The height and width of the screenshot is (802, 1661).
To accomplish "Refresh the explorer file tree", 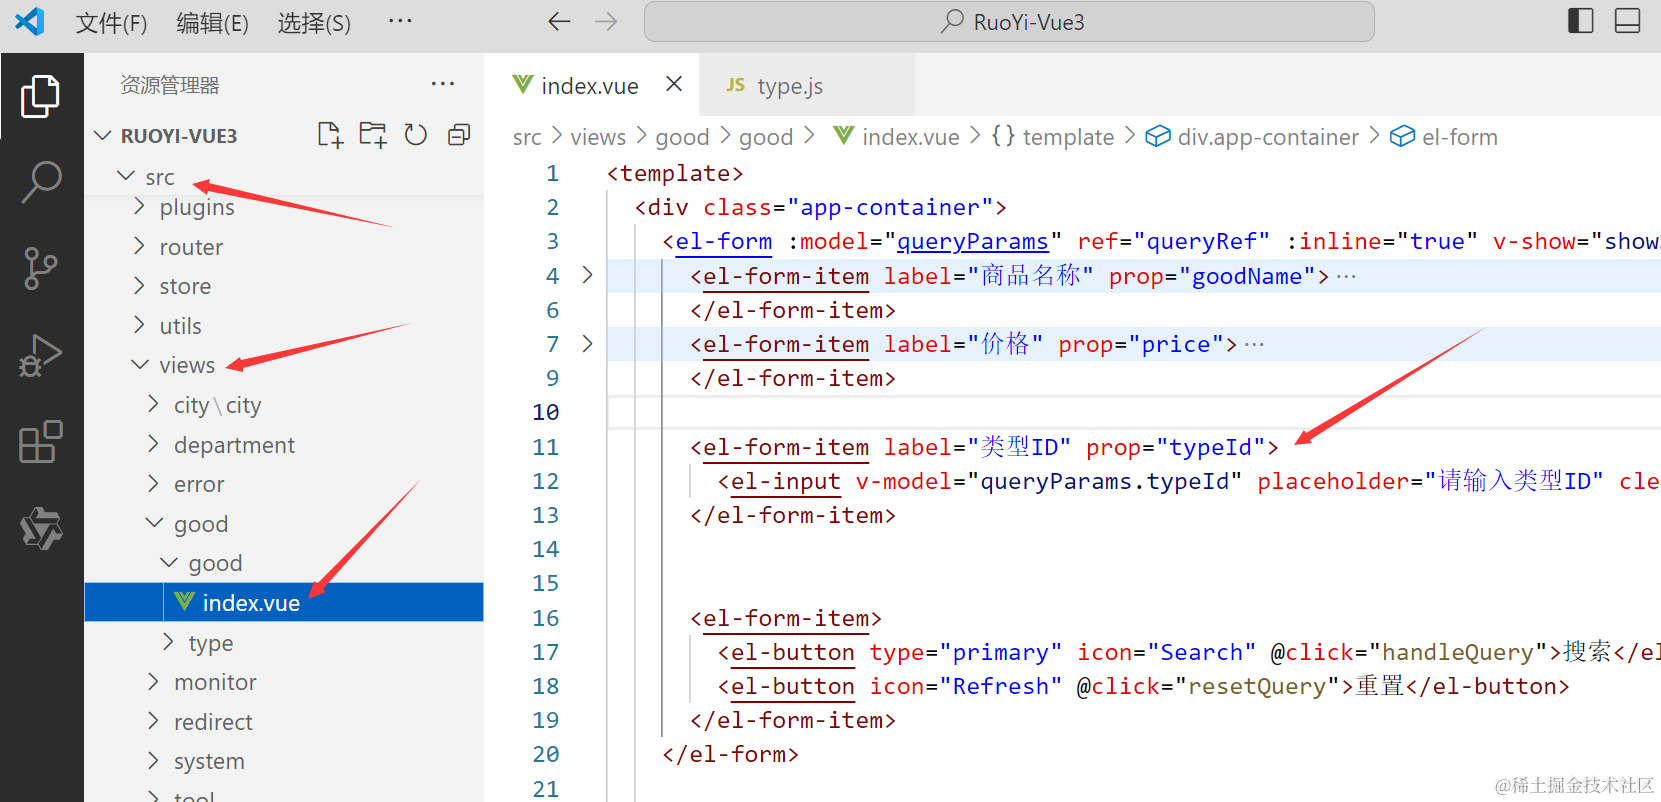I will [x=416, y=135].
